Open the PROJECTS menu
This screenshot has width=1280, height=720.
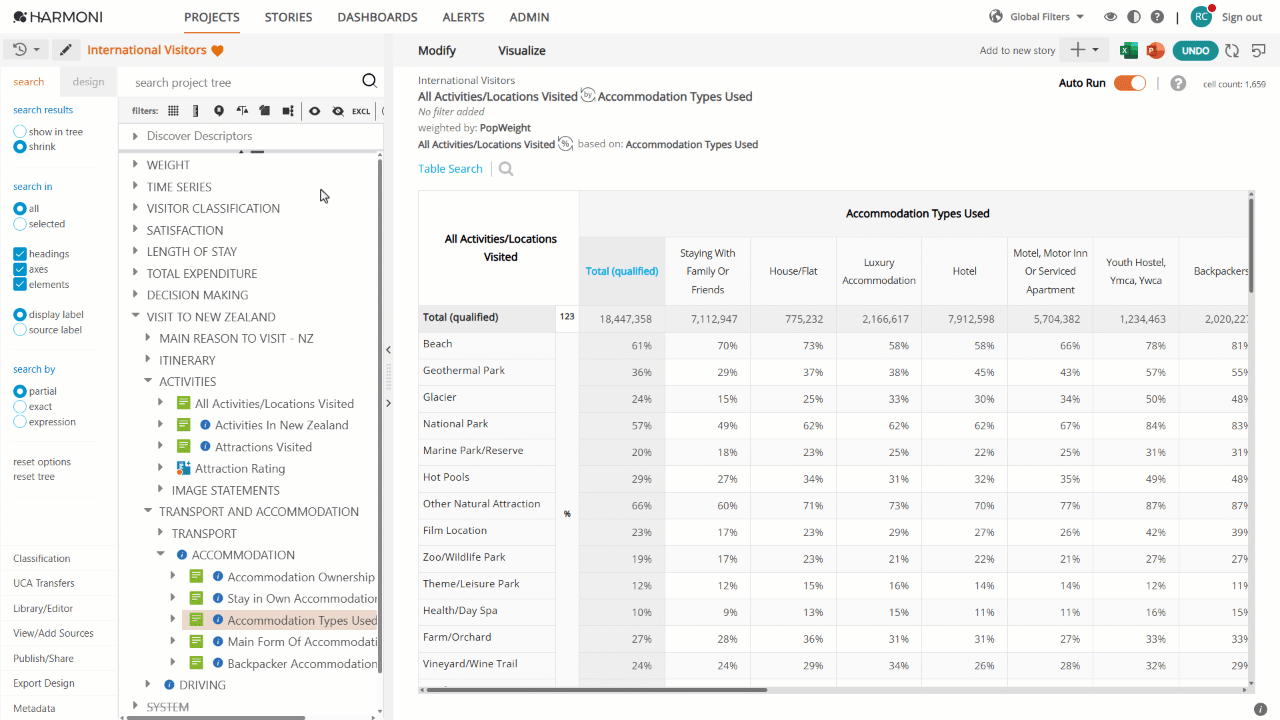(212, 17)
